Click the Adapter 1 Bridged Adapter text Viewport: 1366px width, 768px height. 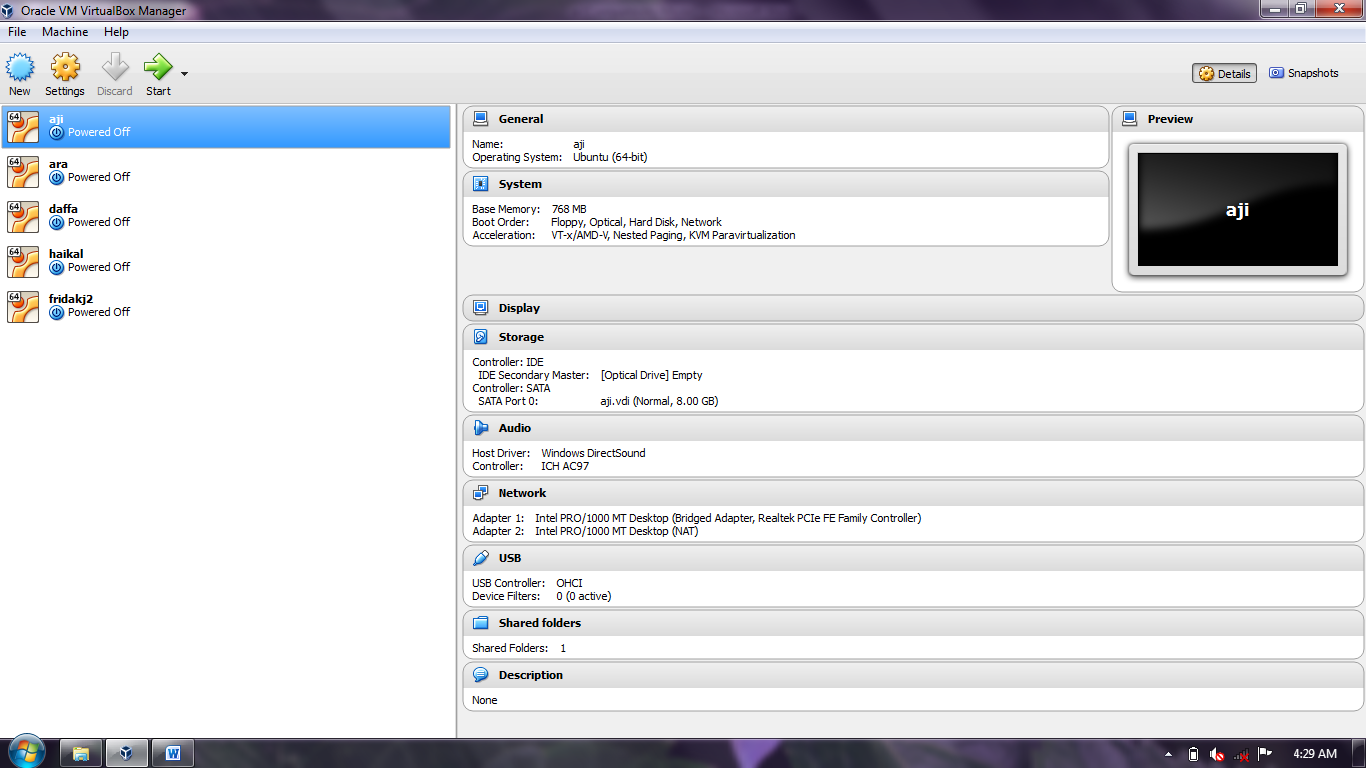click(x=728, y=518)
